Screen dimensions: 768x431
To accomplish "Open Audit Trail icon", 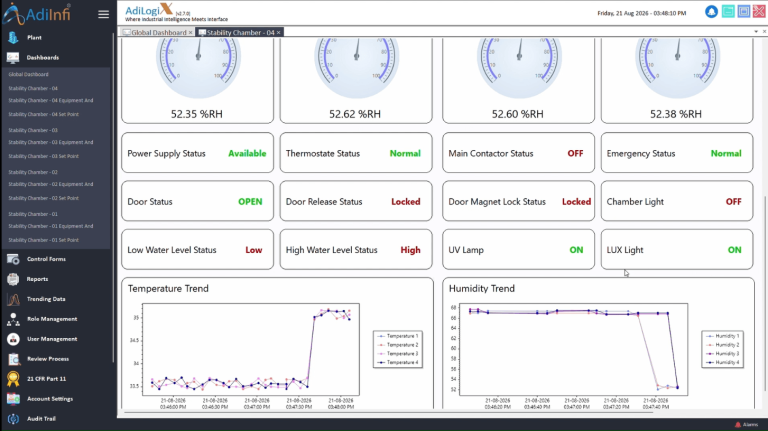I will [13, 419].
